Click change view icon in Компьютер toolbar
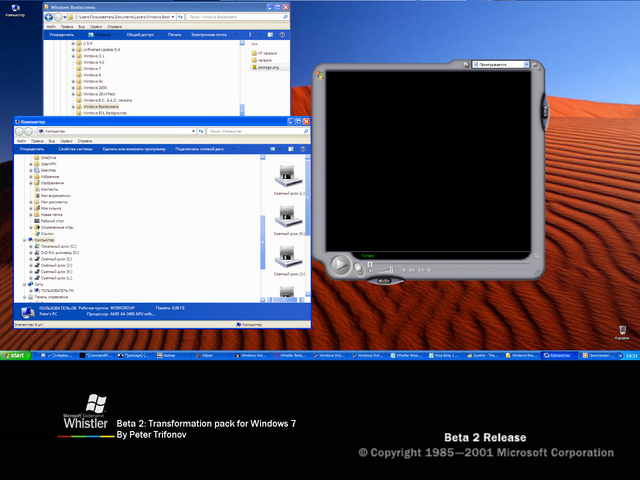This screenshot has height=480, width=640. click(273, 149)
